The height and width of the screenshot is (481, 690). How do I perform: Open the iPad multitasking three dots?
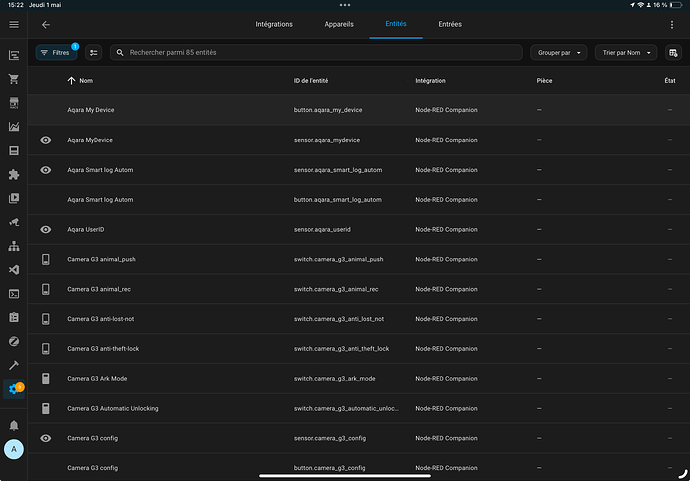pyautogui.click(x=345, y=5)
